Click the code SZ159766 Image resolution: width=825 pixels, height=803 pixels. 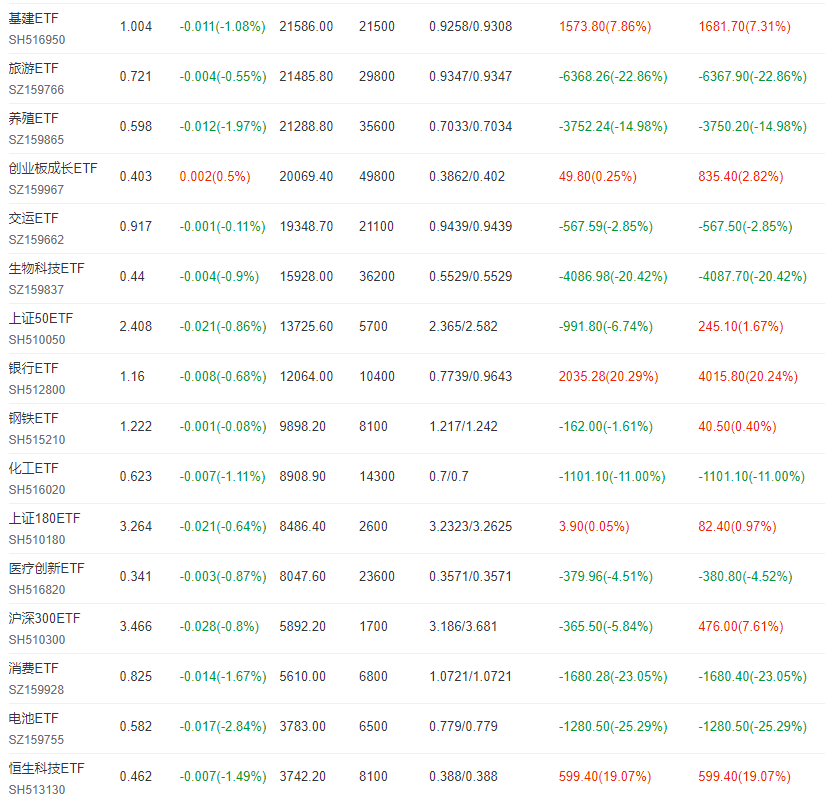point(36,90)
